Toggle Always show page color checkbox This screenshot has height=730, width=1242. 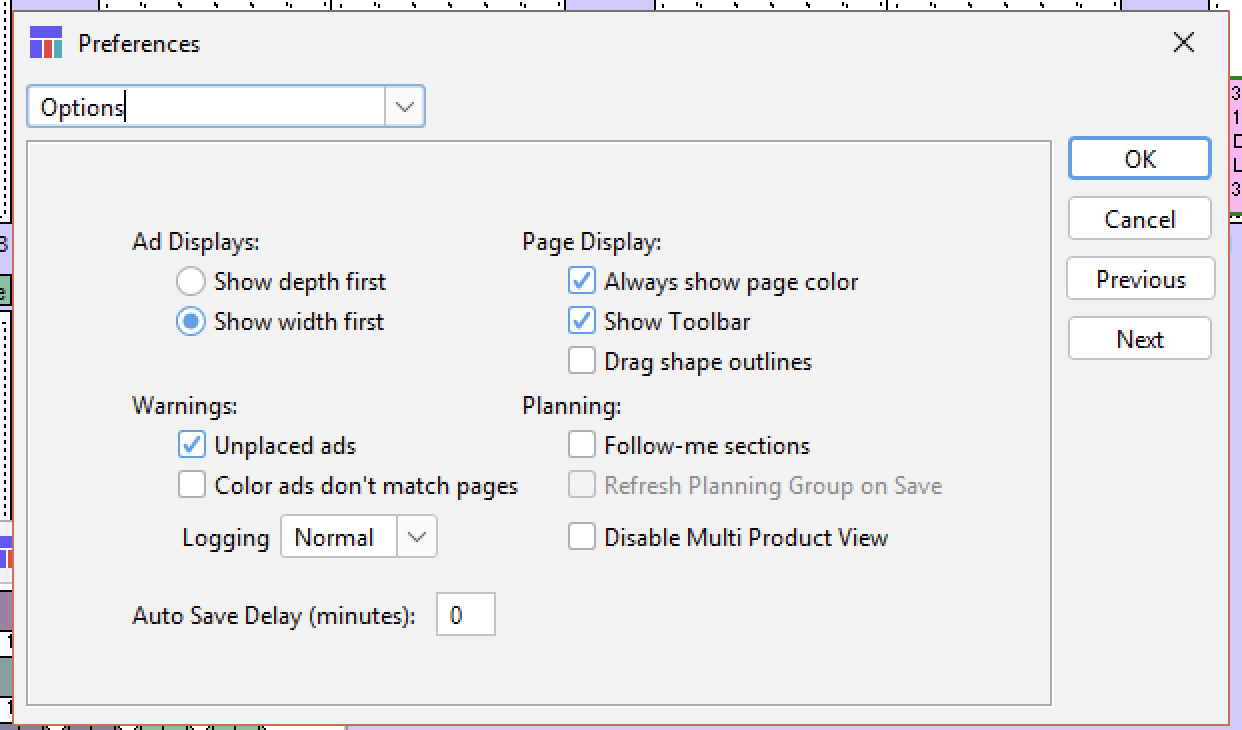(582, 282)
